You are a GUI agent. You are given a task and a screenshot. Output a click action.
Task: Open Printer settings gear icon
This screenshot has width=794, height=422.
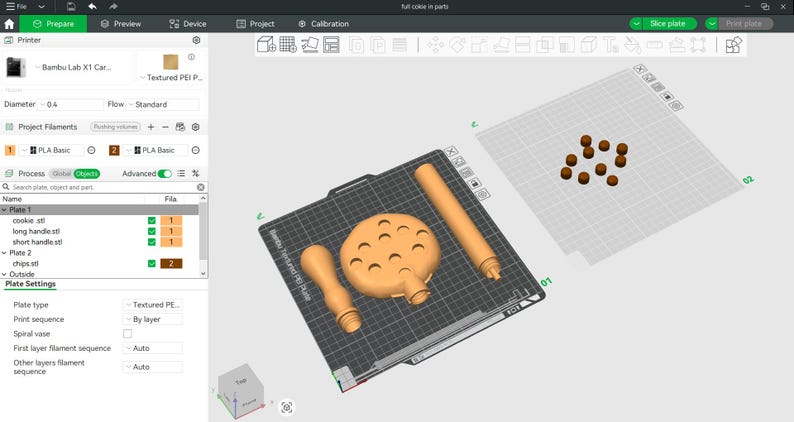(196, 40)
